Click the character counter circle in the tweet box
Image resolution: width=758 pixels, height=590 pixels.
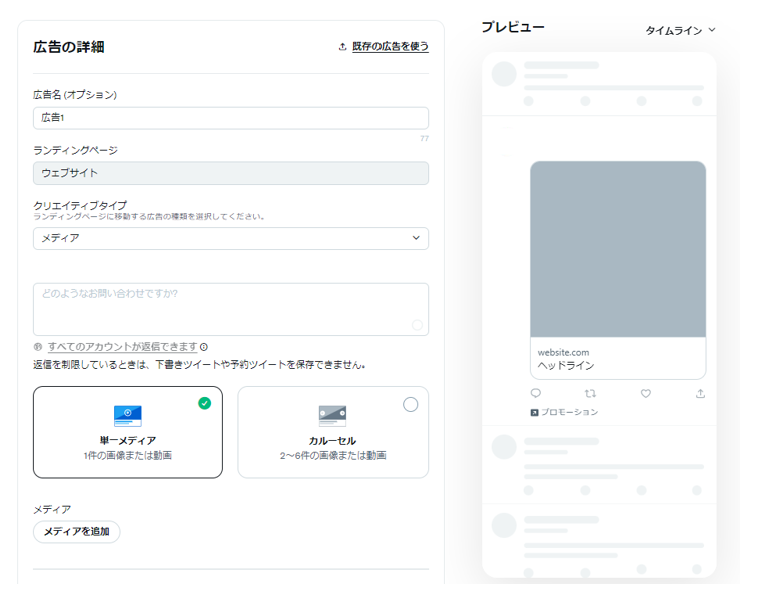417,325
